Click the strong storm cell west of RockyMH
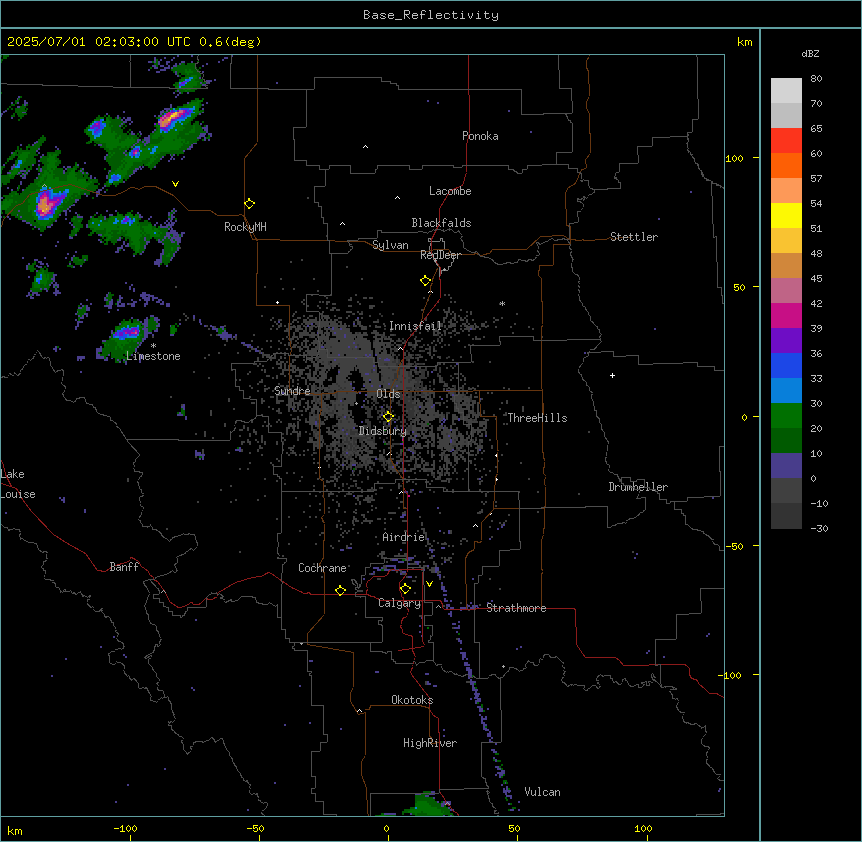 47,202
